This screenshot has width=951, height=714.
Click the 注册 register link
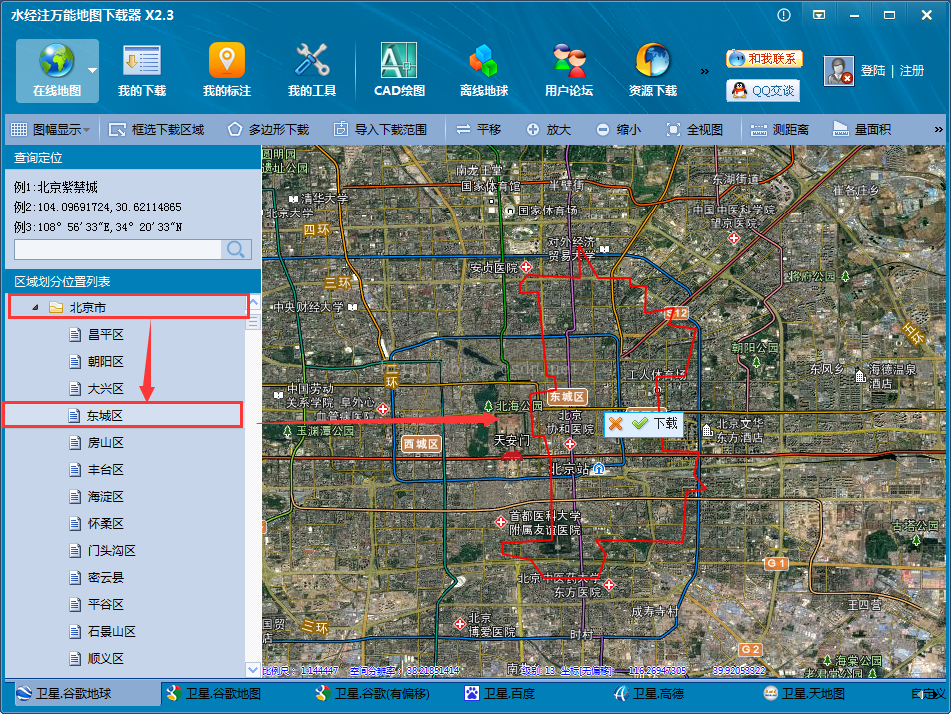pyautogui.click(x=912, y=70)
